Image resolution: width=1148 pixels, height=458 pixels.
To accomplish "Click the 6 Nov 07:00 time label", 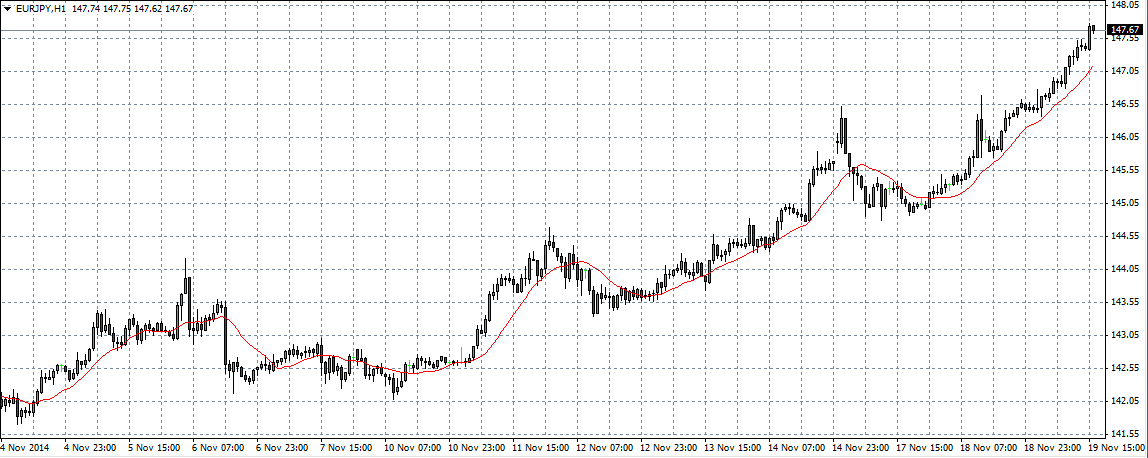I will [x=219, y=447].
